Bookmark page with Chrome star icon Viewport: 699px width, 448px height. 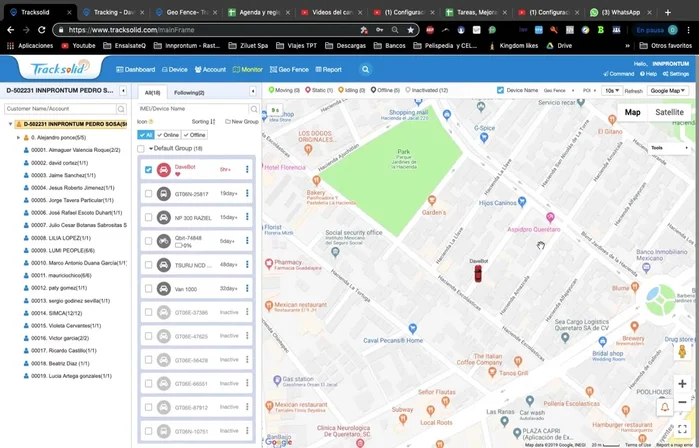click(410, 30)
